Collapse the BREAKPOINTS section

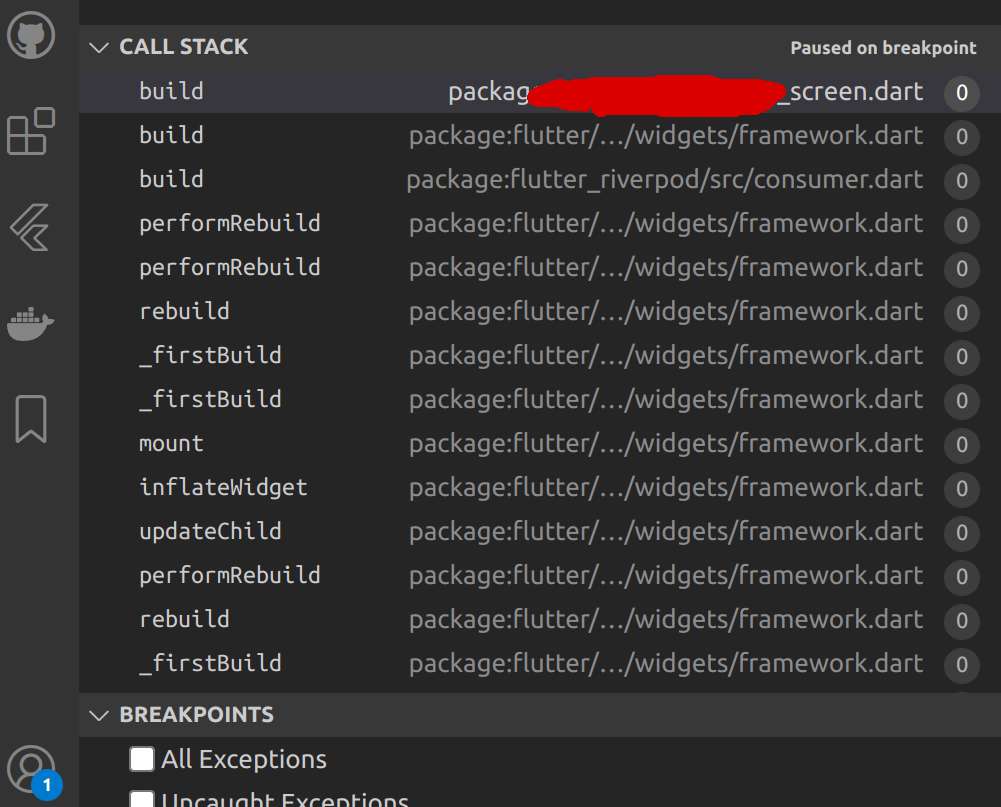coord(98,715)
